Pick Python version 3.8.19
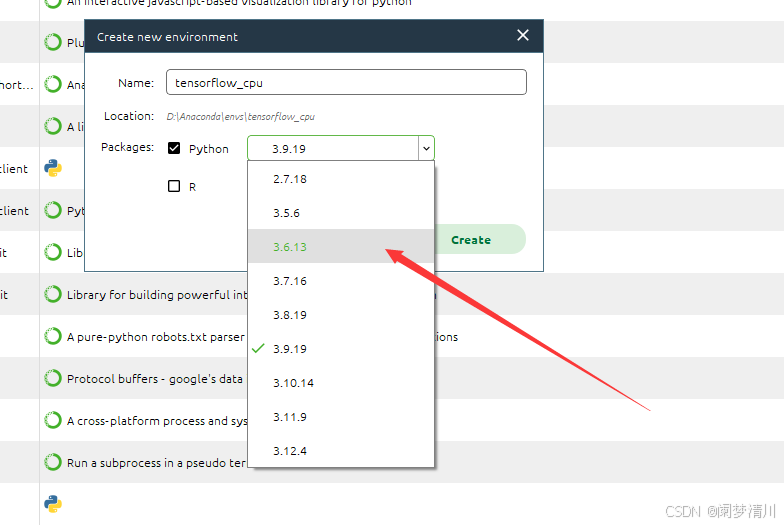This screenshot has width=784, height=525. point(341,315)
